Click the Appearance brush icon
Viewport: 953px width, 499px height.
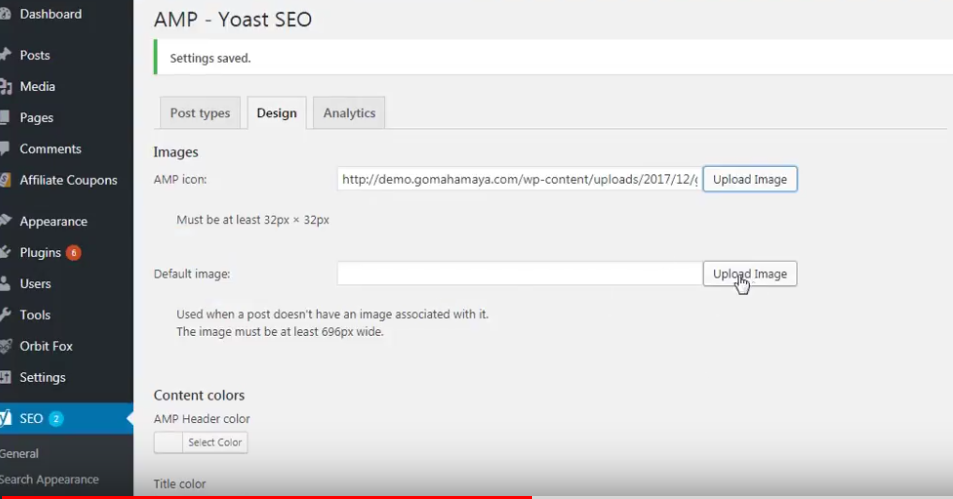(5, 221)
